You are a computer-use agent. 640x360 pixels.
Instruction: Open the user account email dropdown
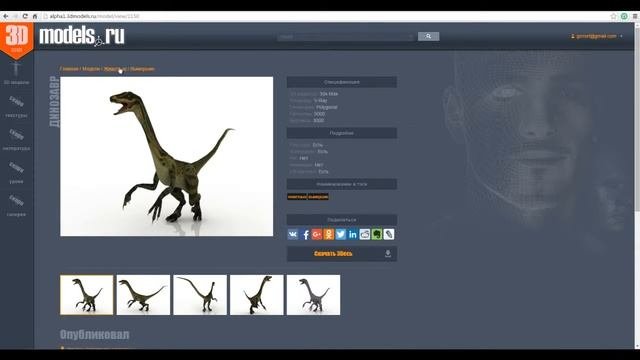tap(597, 36)
